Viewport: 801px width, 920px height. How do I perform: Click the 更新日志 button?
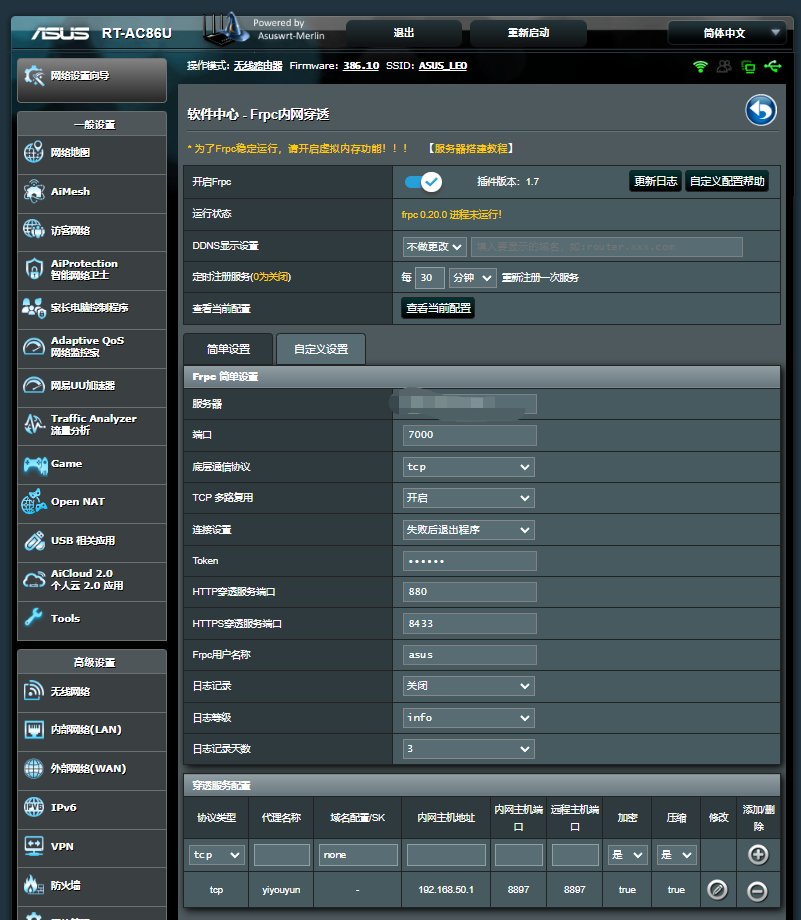point(655,181)
